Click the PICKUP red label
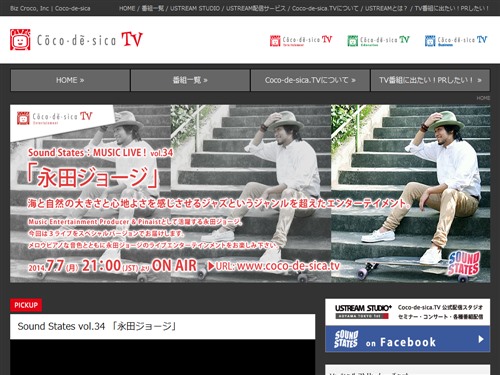Screen dimensions: 500x375 click(26, 305)
